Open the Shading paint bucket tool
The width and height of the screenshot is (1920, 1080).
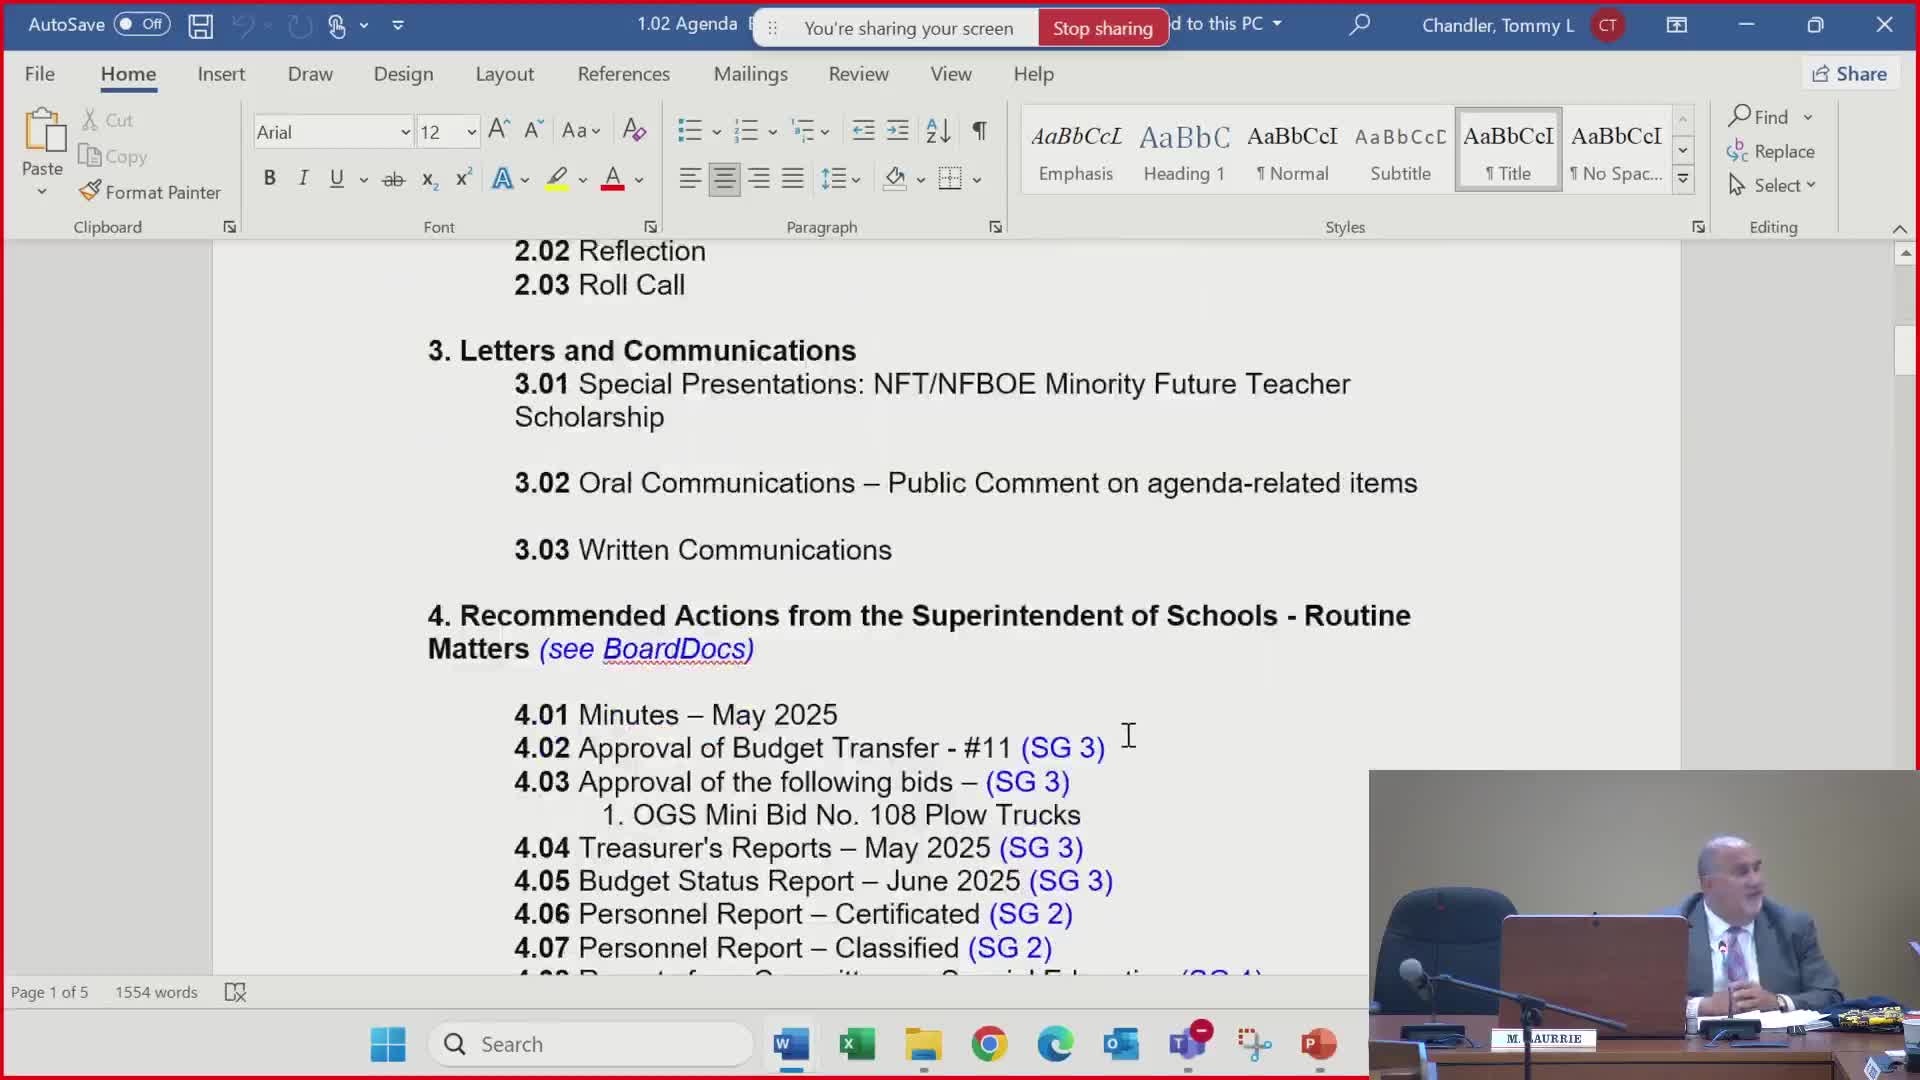pos(895,179)
